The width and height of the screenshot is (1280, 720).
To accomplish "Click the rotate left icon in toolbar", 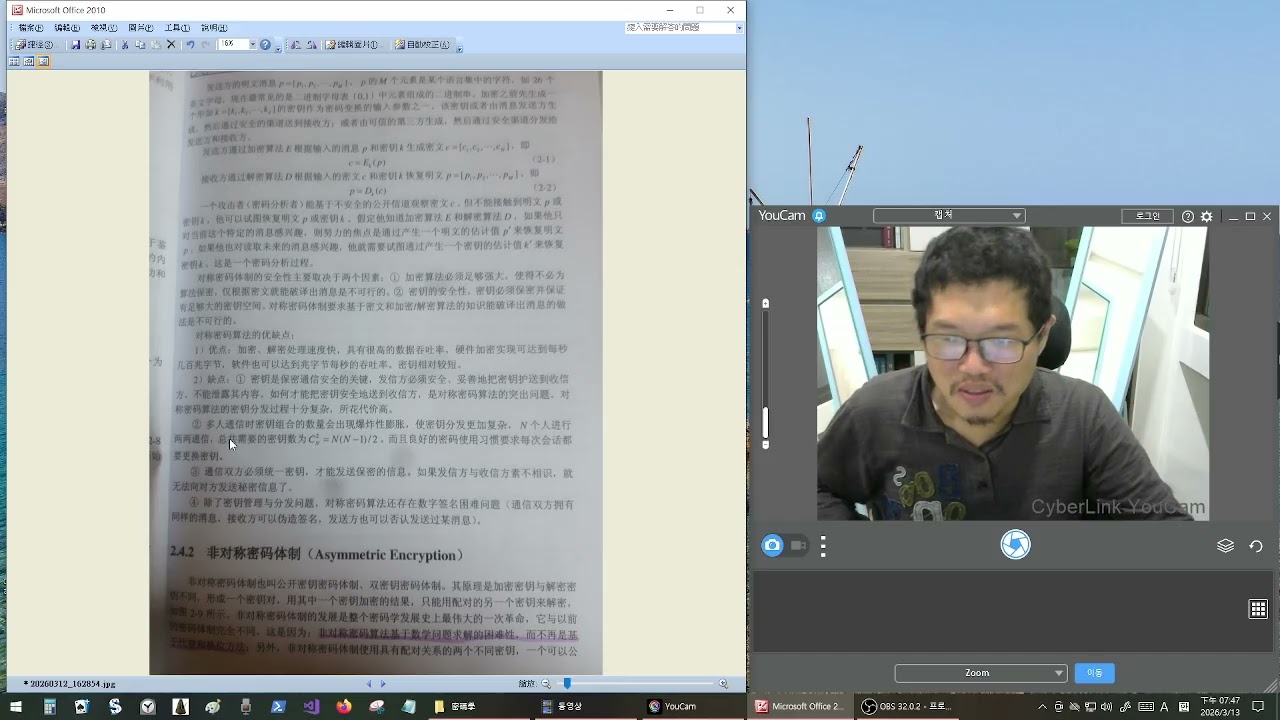I will [x=295, y=45].
